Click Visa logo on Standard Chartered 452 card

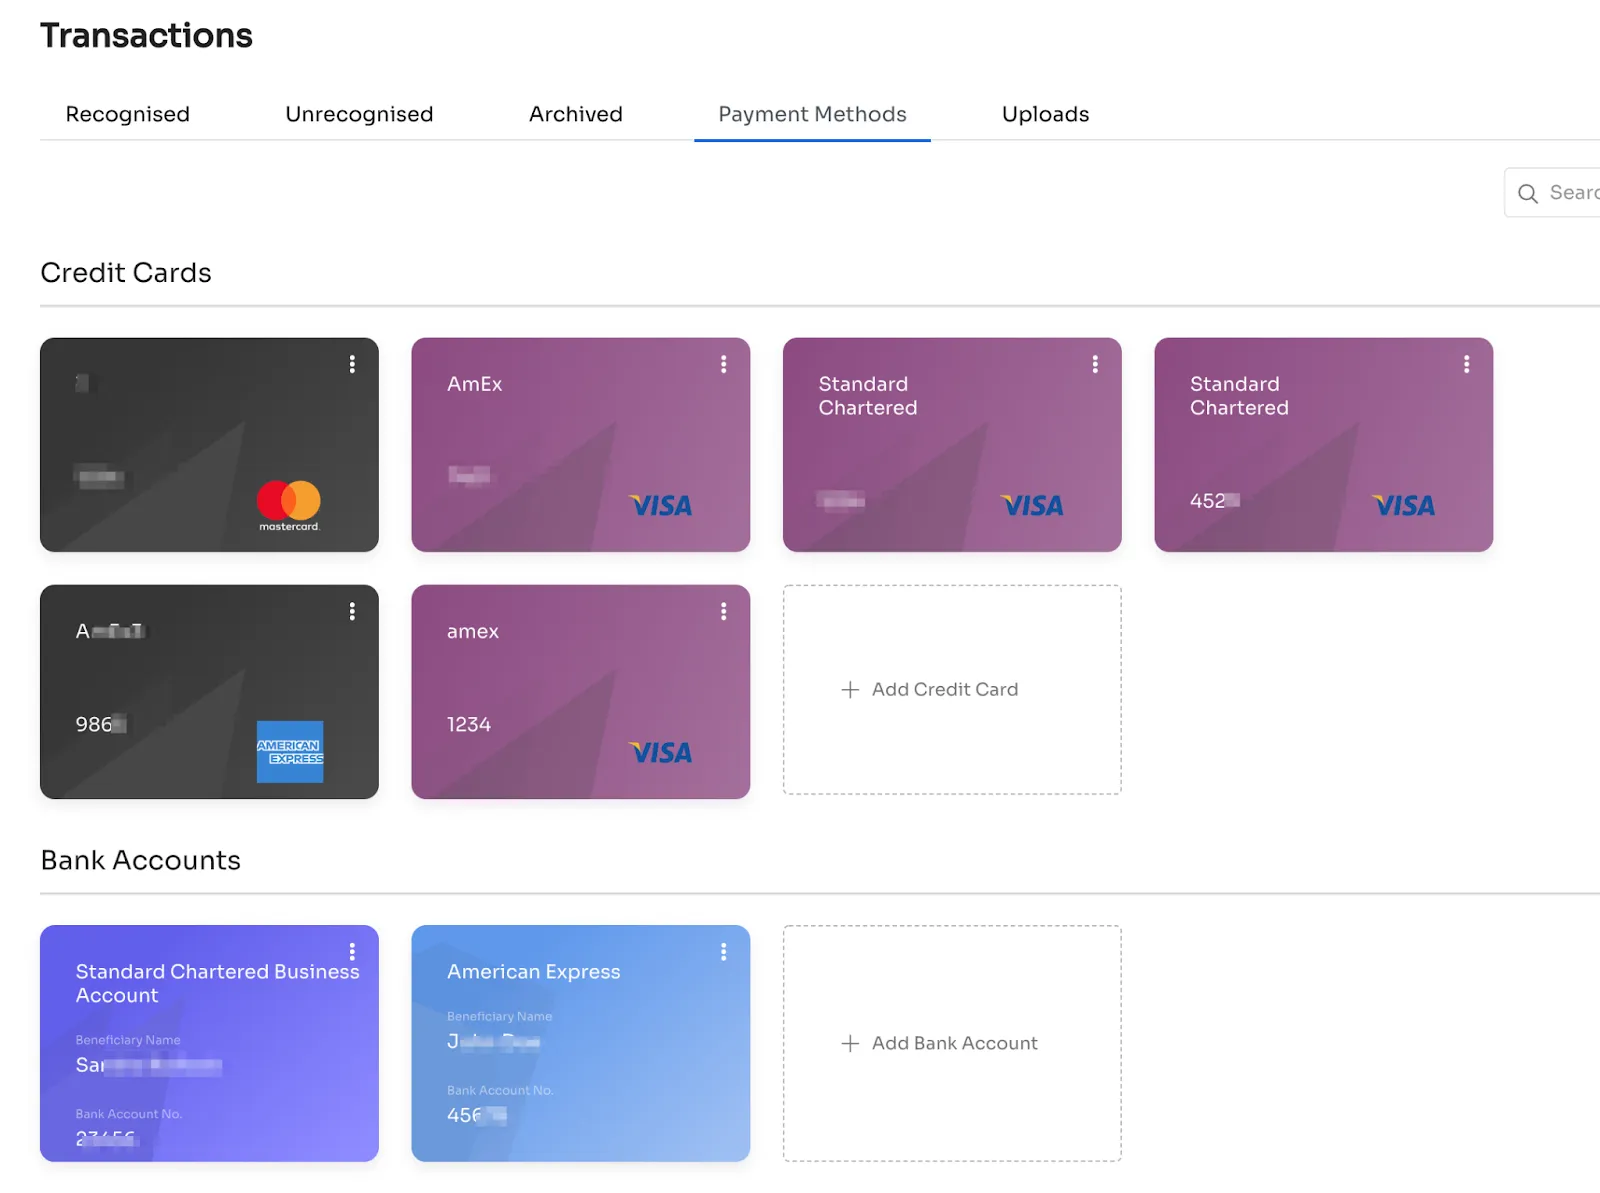pos(1403,506)
